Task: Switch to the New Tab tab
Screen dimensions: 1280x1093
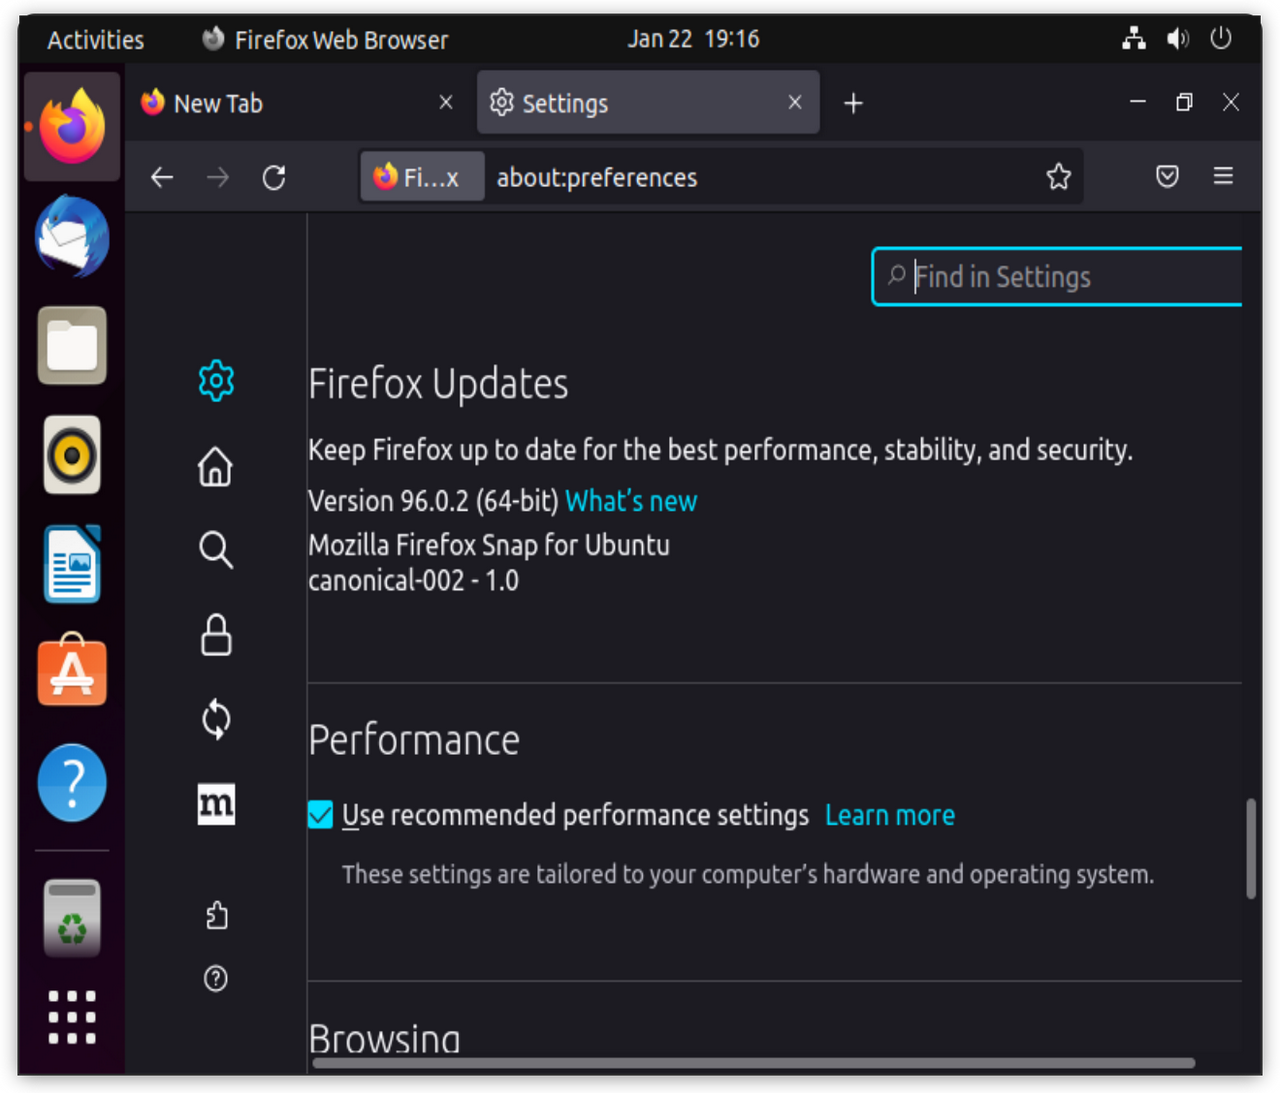Action: click(290, 103)
